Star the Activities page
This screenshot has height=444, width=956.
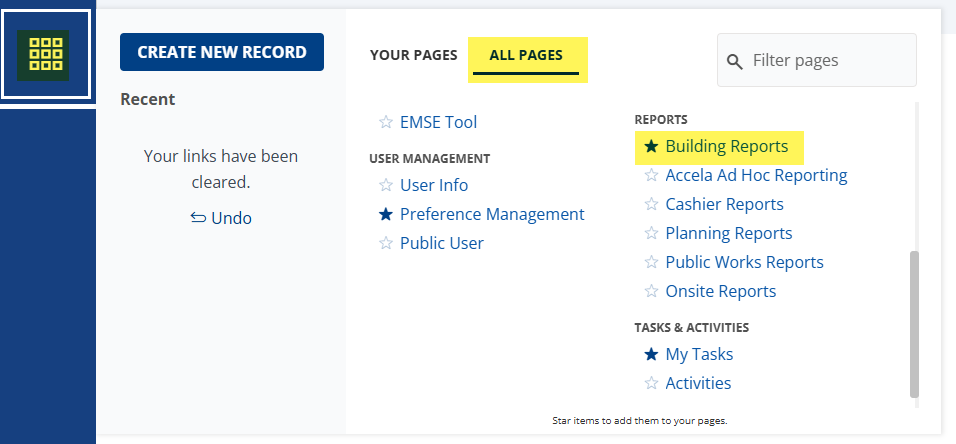(x=651, y=383)
